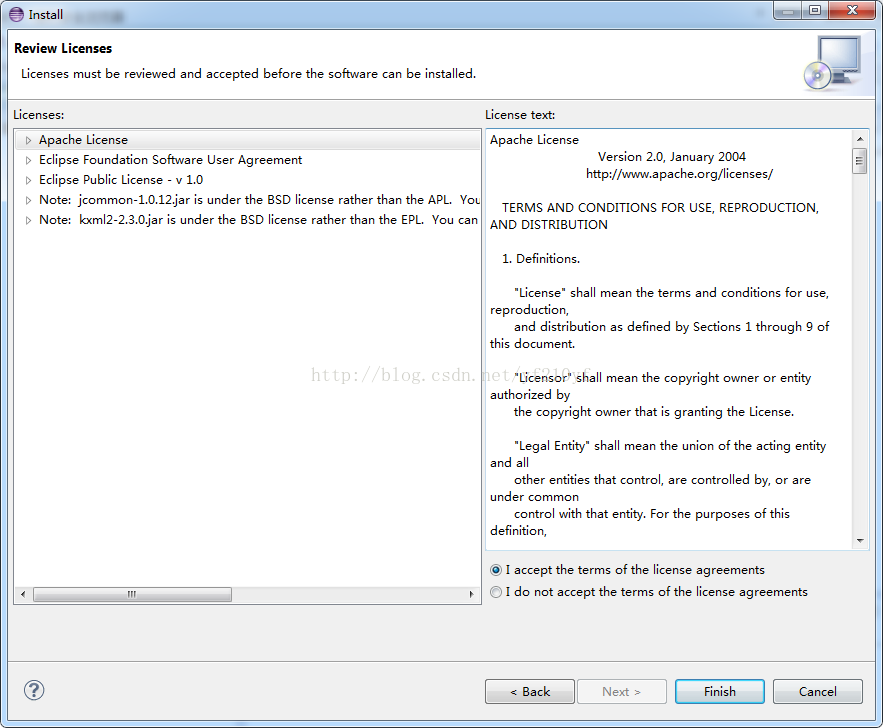The width and height of the screenshot is (883, 728).
Task: Select 'I do not accept the terms' radio button
Action: (x=496, y=592)
